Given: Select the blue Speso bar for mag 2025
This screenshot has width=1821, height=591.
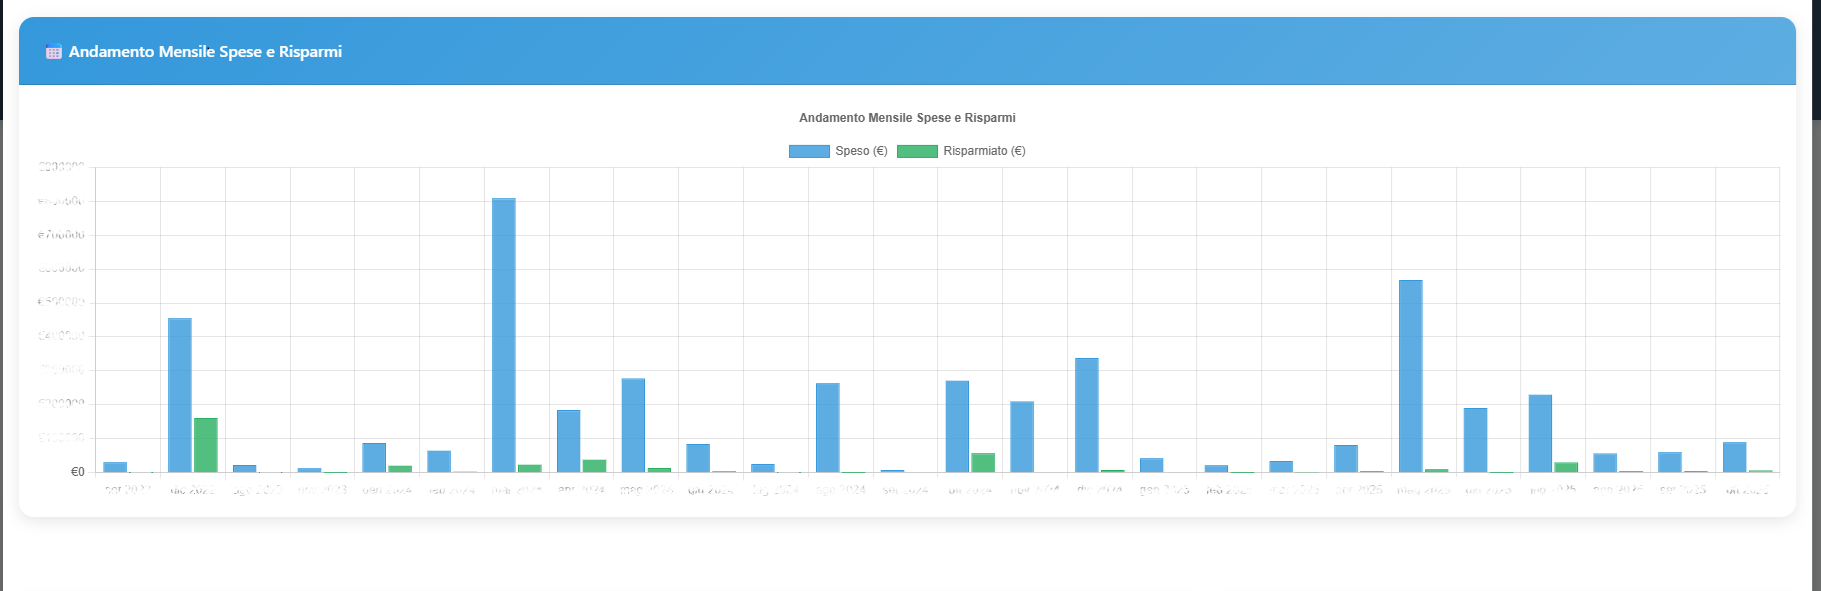Looking at the screenshot, I should click(1411, 376).
